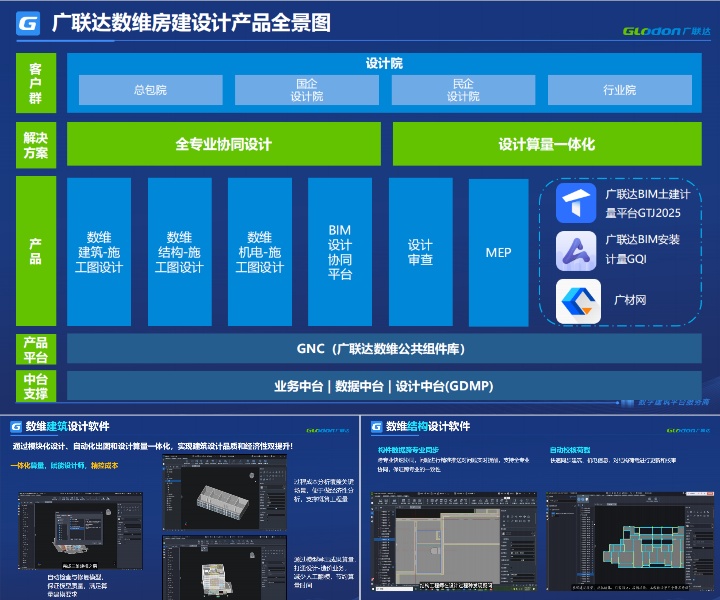This screenshot has width=720, height=600.
Task: Click the 设计院 heading text
Action: coord(384,63)
